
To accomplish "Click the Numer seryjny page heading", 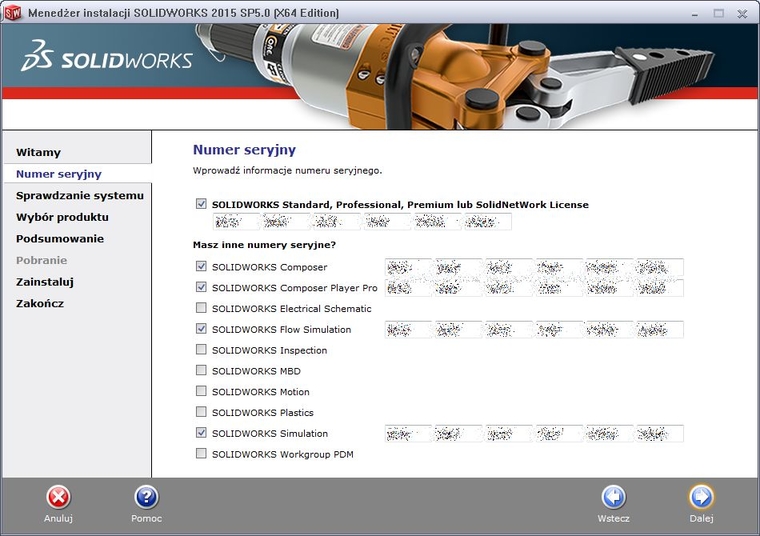I will 244,150.
